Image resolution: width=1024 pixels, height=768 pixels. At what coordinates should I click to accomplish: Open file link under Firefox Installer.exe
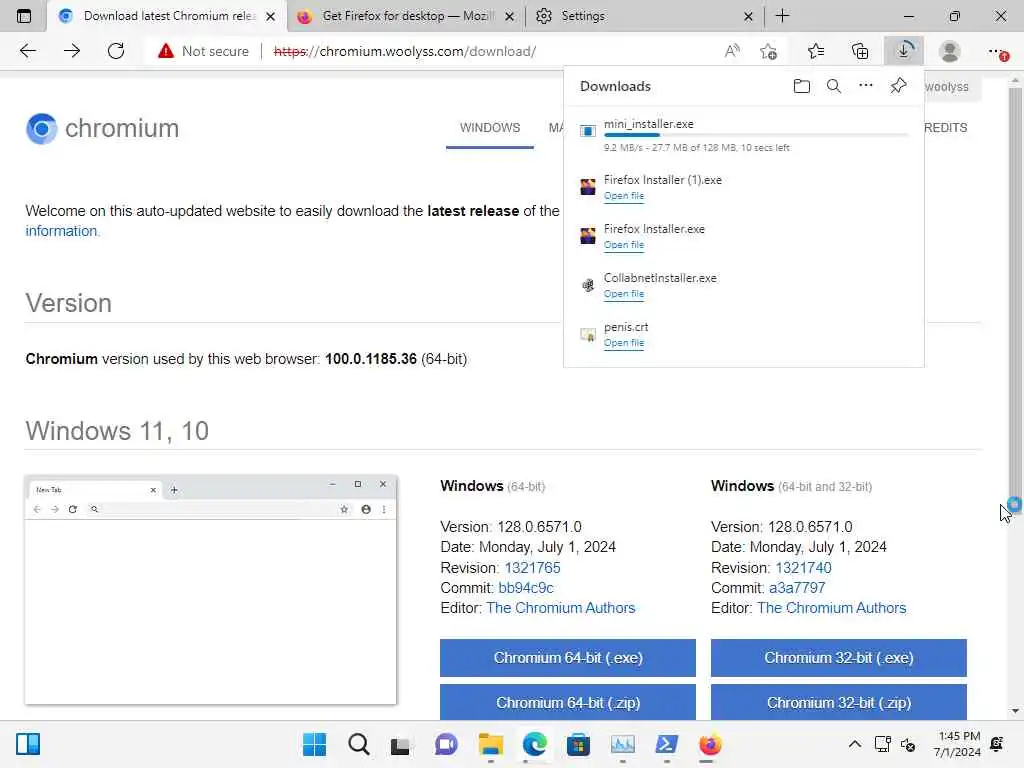pyautogui.click(x=624, y=245)
